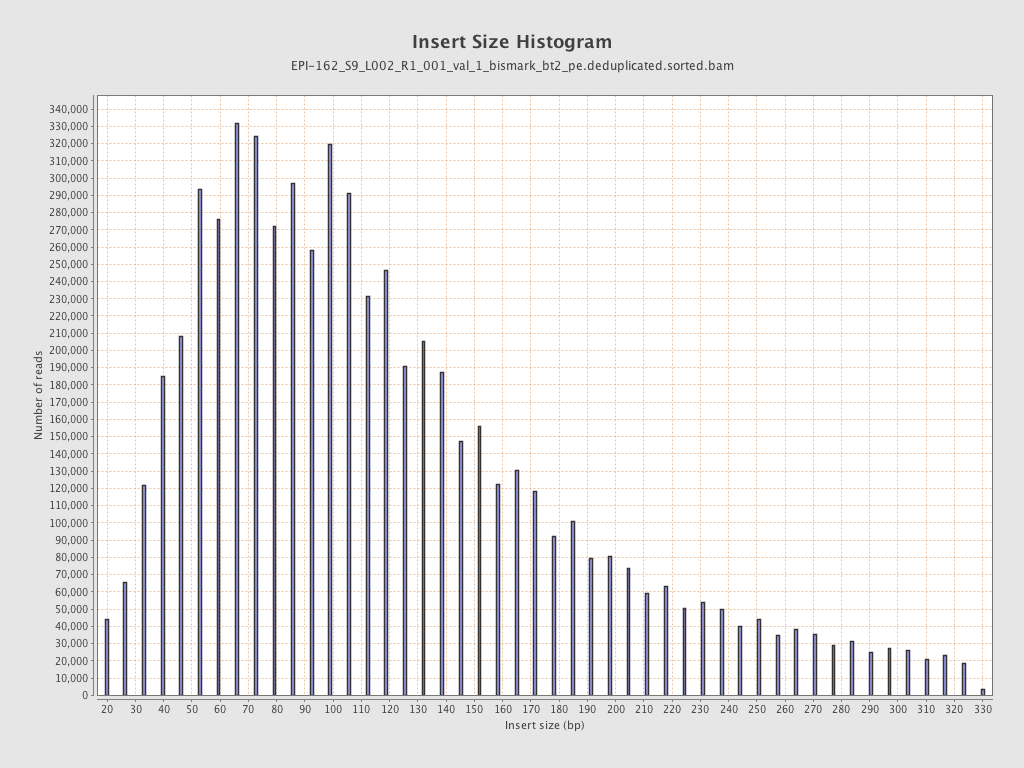
Task: Click the tallest bar near 66 bp
Action: [x=237, y=409]
